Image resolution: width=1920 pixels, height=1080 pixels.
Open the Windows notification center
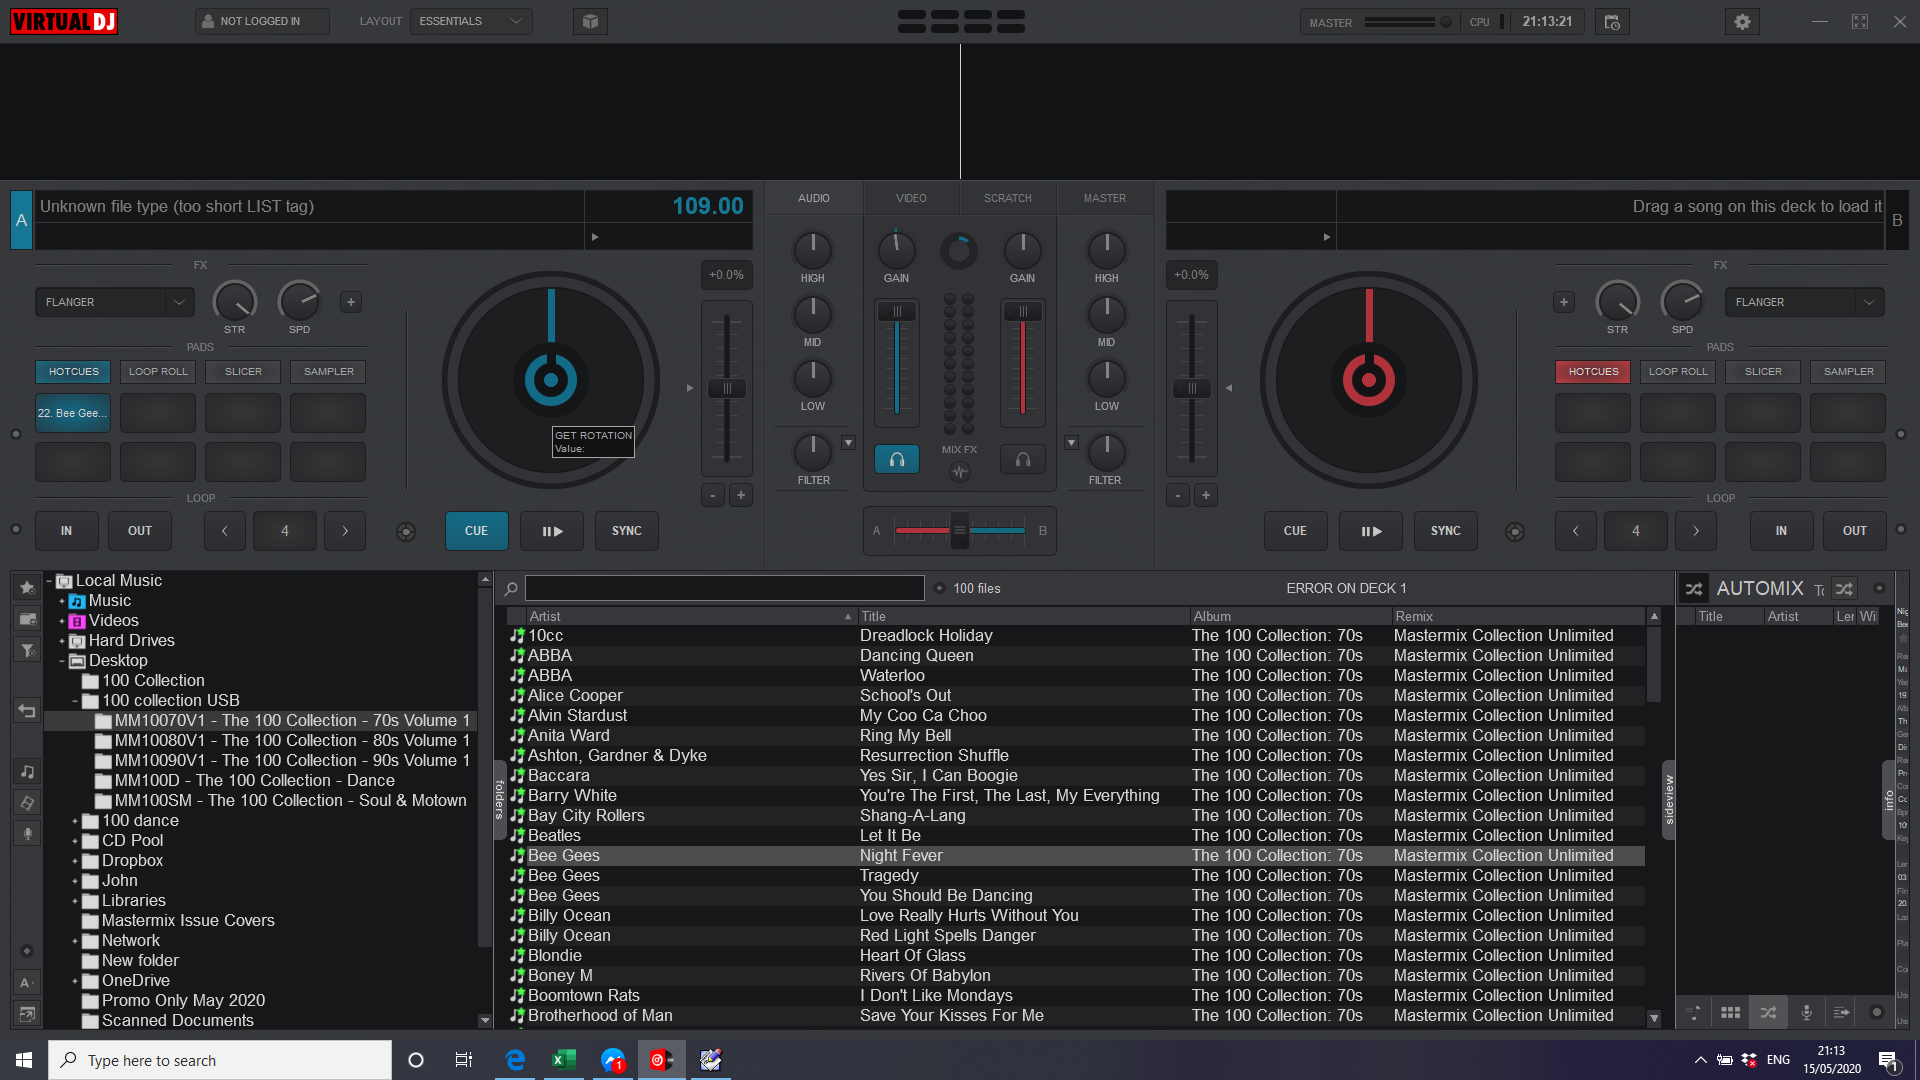pyautogui.click(x=1889, y=1060)
